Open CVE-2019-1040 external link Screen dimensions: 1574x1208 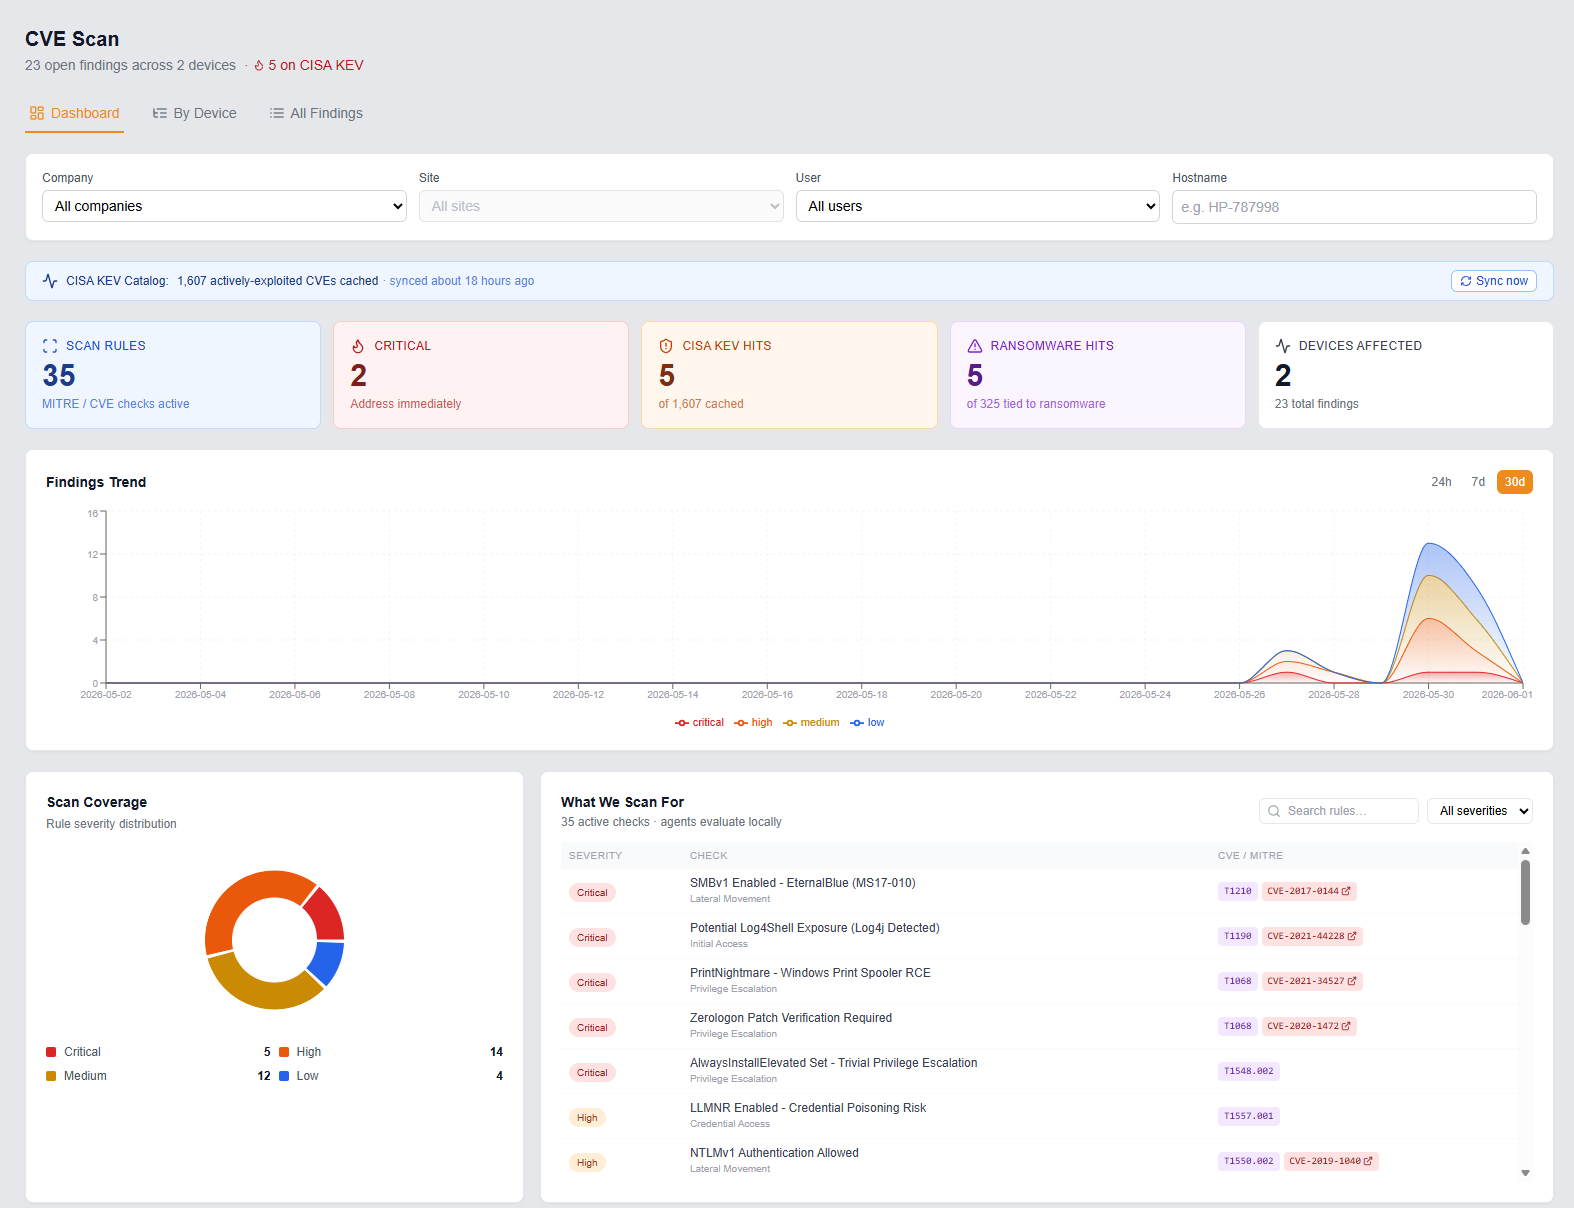pos(1331,1161)
